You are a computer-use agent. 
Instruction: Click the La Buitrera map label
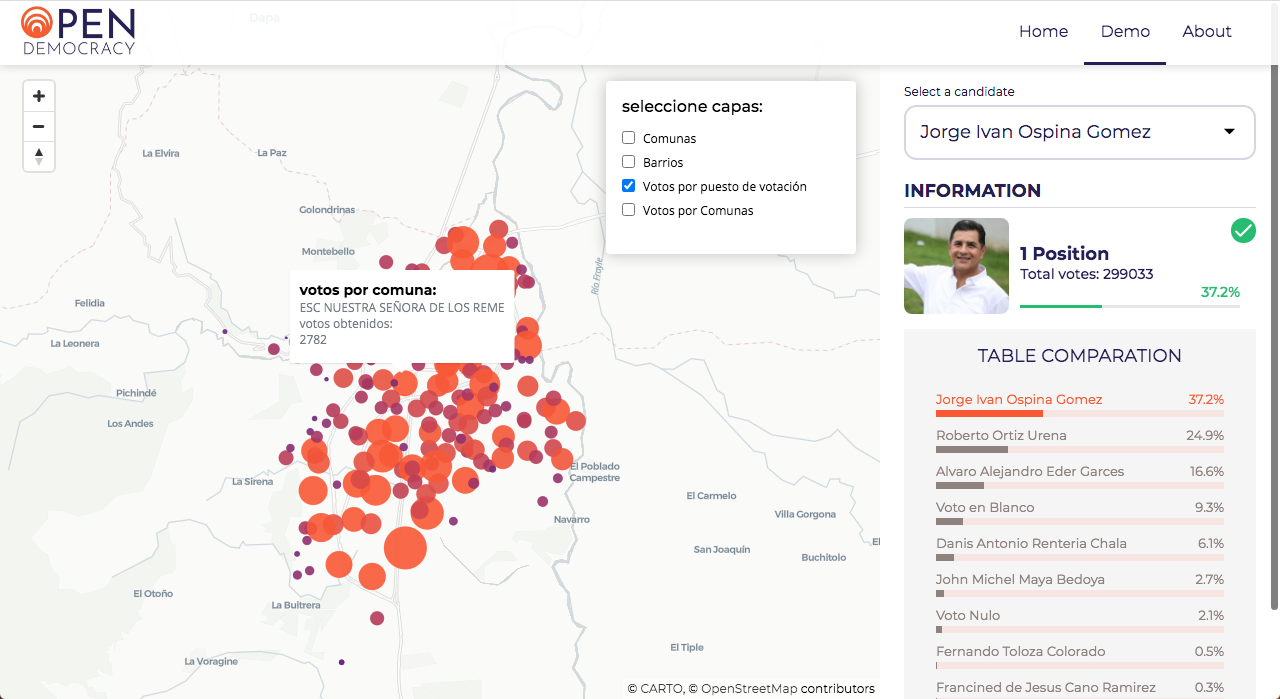click(x=296, y=605)
